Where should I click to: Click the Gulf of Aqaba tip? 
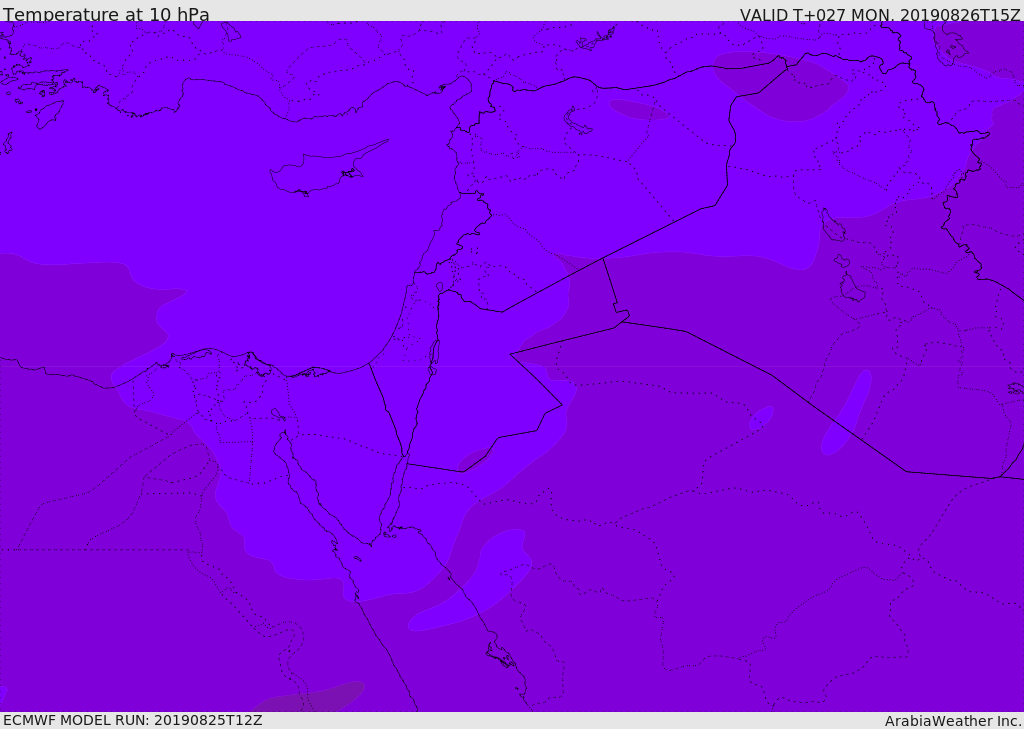click(404, 457)
